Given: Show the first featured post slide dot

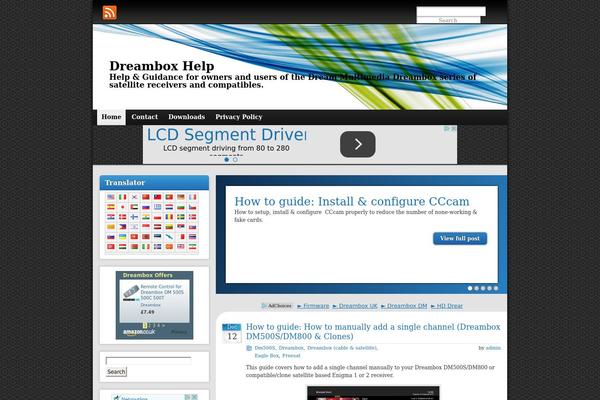Looking at the screenshot, I should point(470,288).
